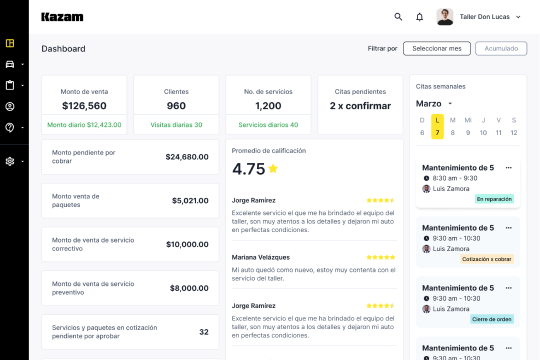The image size is (540, 360).
Task: Click Mariana Velázques reviewer name
Action: point(261,257)
